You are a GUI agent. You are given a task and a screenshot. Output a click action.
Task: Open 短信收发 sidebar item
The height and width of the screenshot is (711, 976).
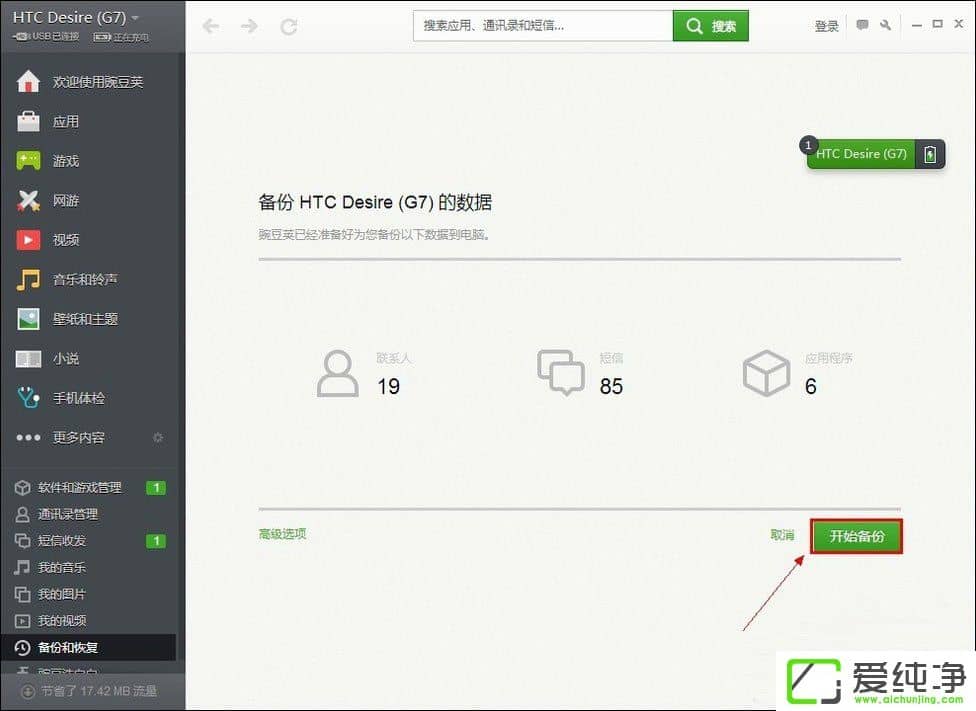(x=62, y=541)
